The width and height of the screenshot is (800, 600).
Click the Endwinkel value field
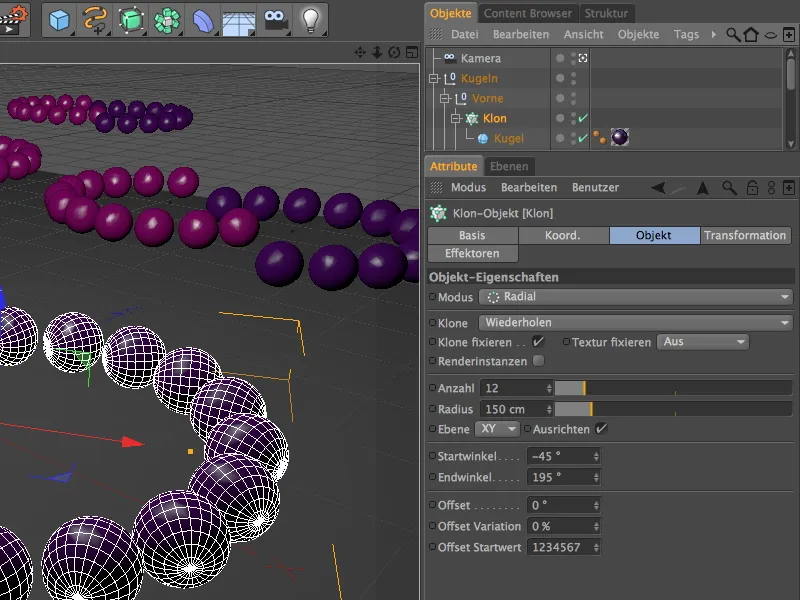point(563,477)
